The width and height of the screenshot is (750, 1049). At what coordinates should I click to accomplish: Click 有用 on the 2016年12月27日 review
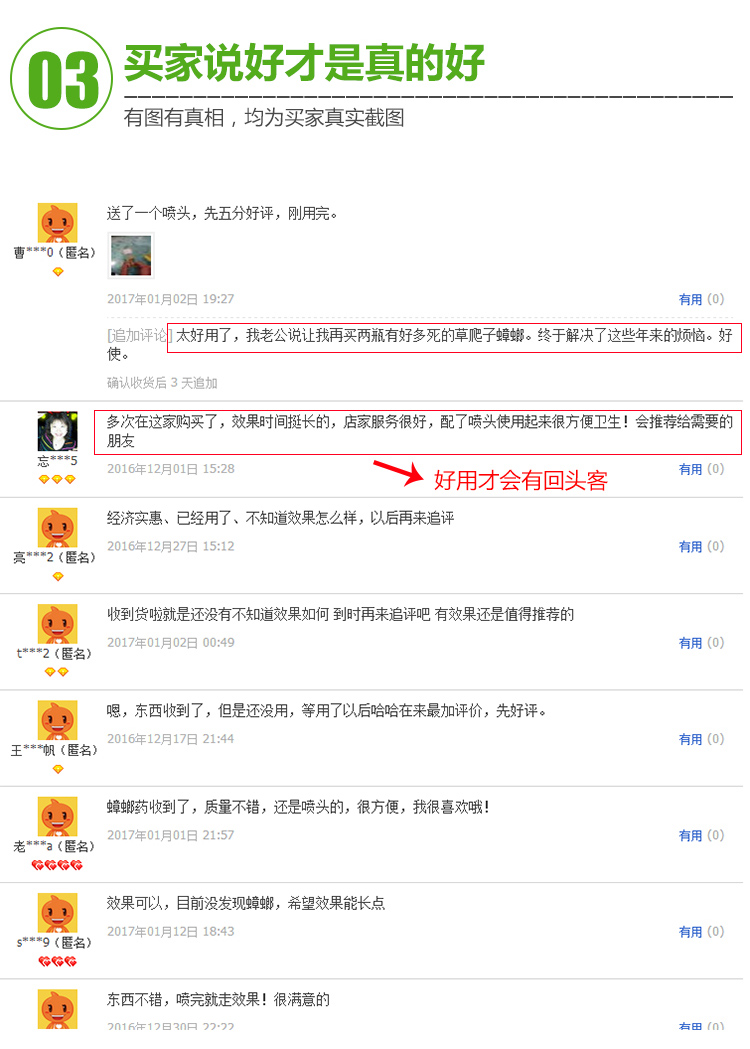690,547
